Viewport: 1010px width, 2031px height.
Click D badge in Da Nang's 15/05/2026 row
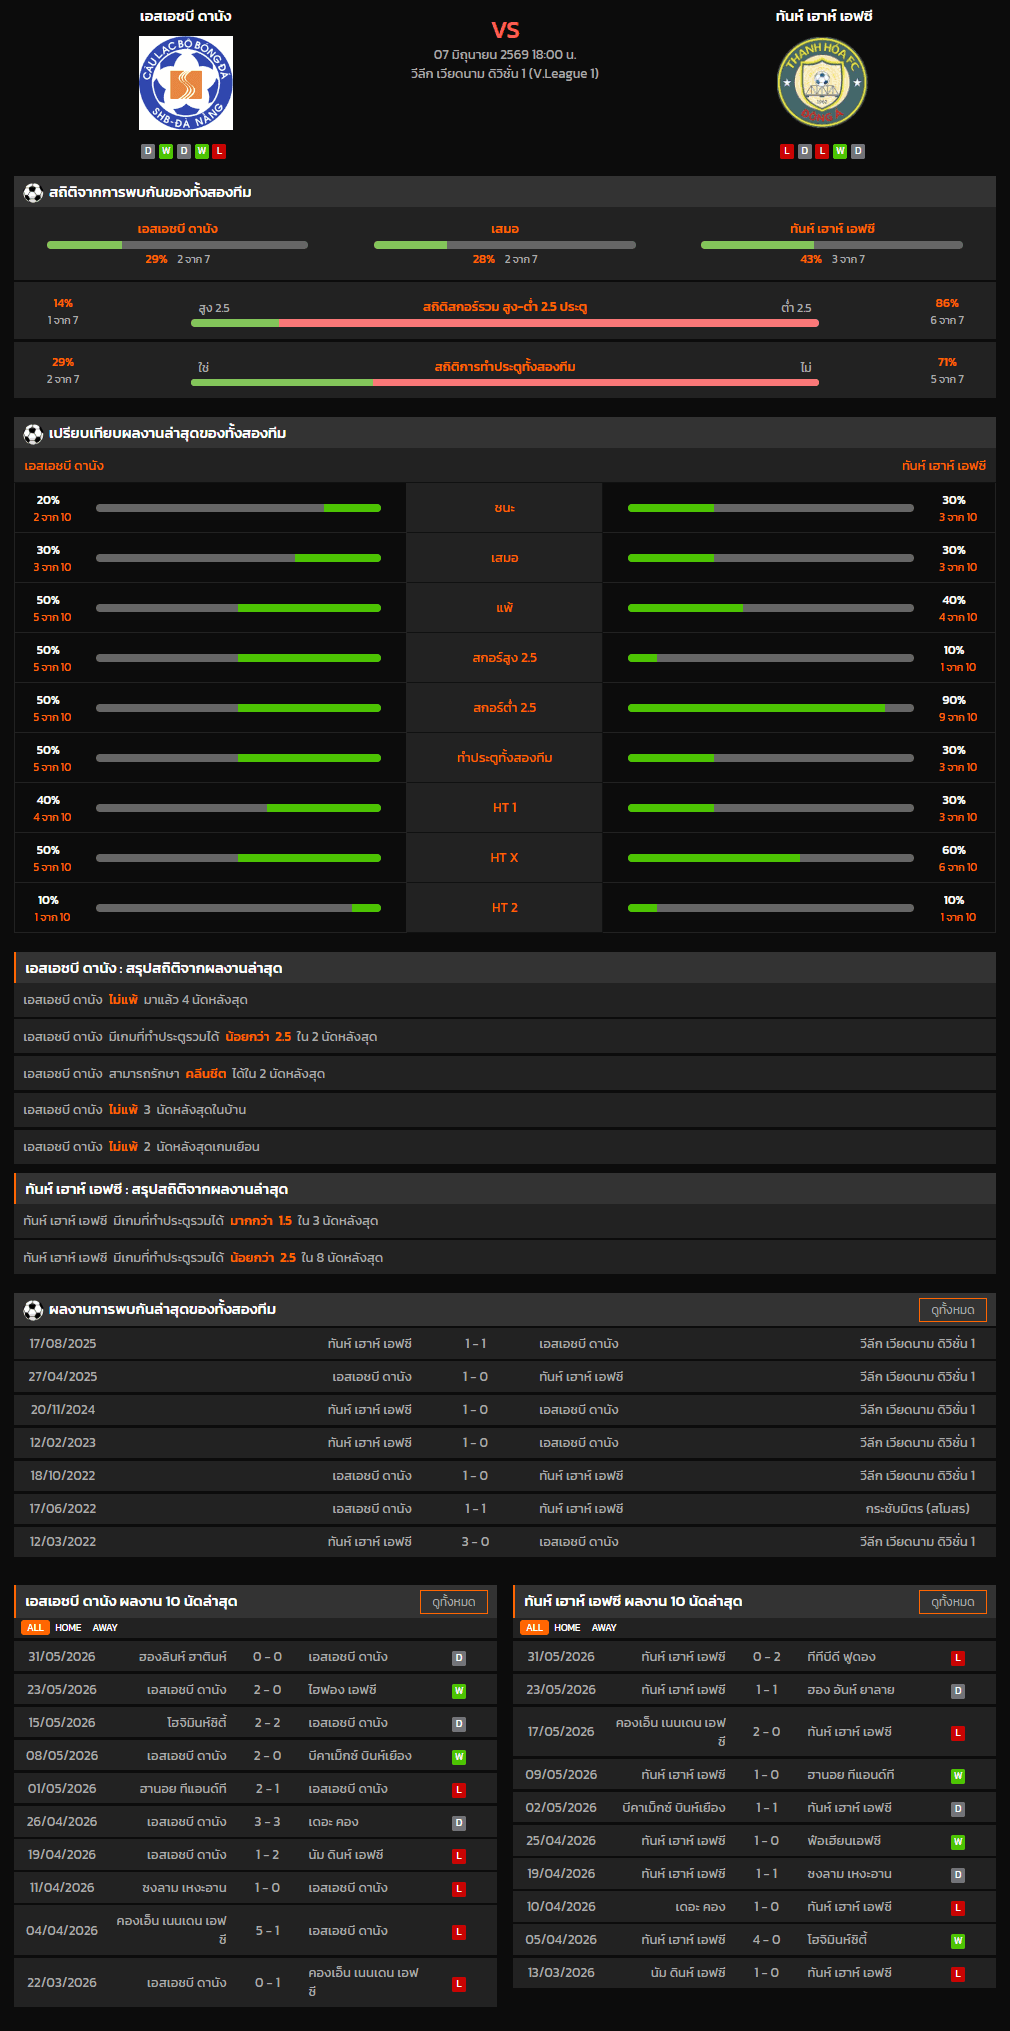pos(459,1724)
